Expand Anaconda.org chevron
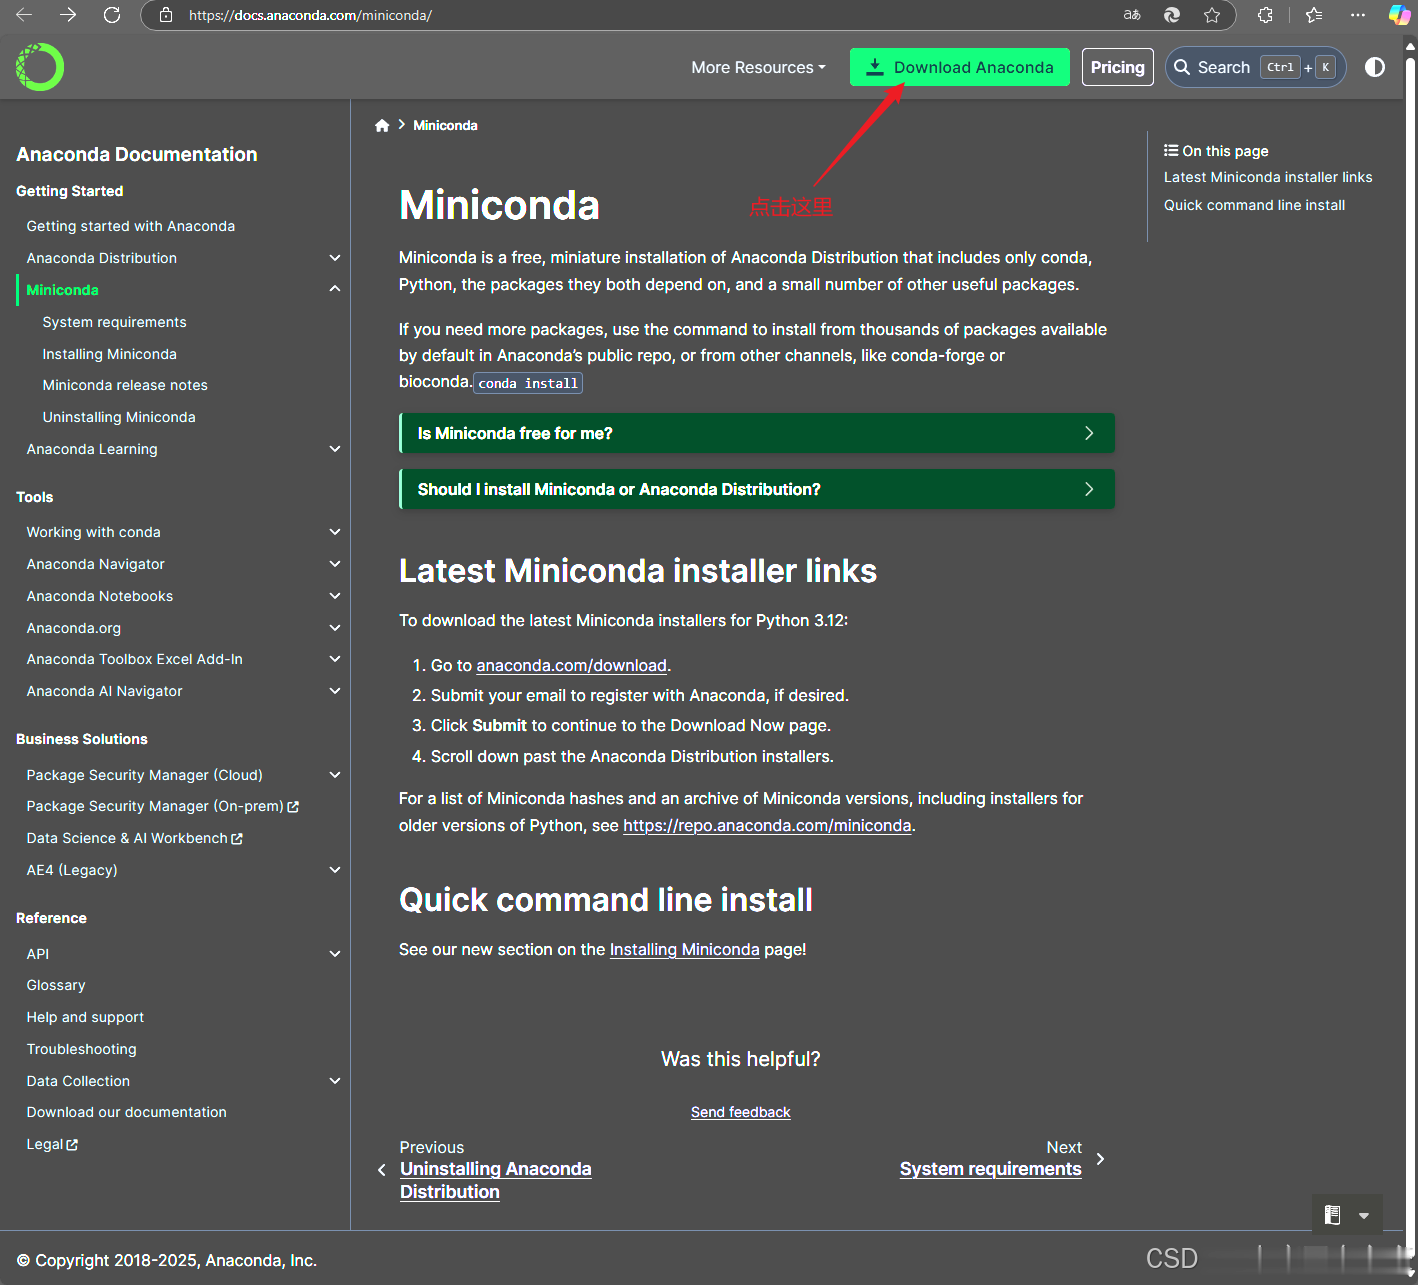 pyautogui.click(x=335, y=628)
